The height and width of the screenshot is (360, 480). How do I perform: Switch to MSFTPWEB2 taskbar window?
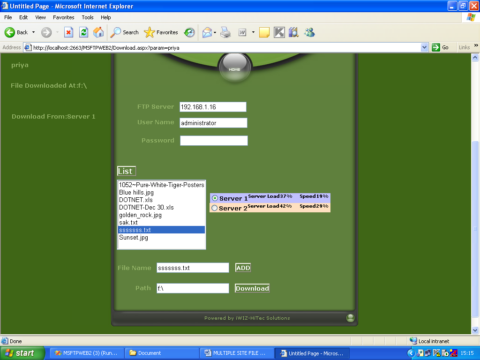click(x=87, y=353)
